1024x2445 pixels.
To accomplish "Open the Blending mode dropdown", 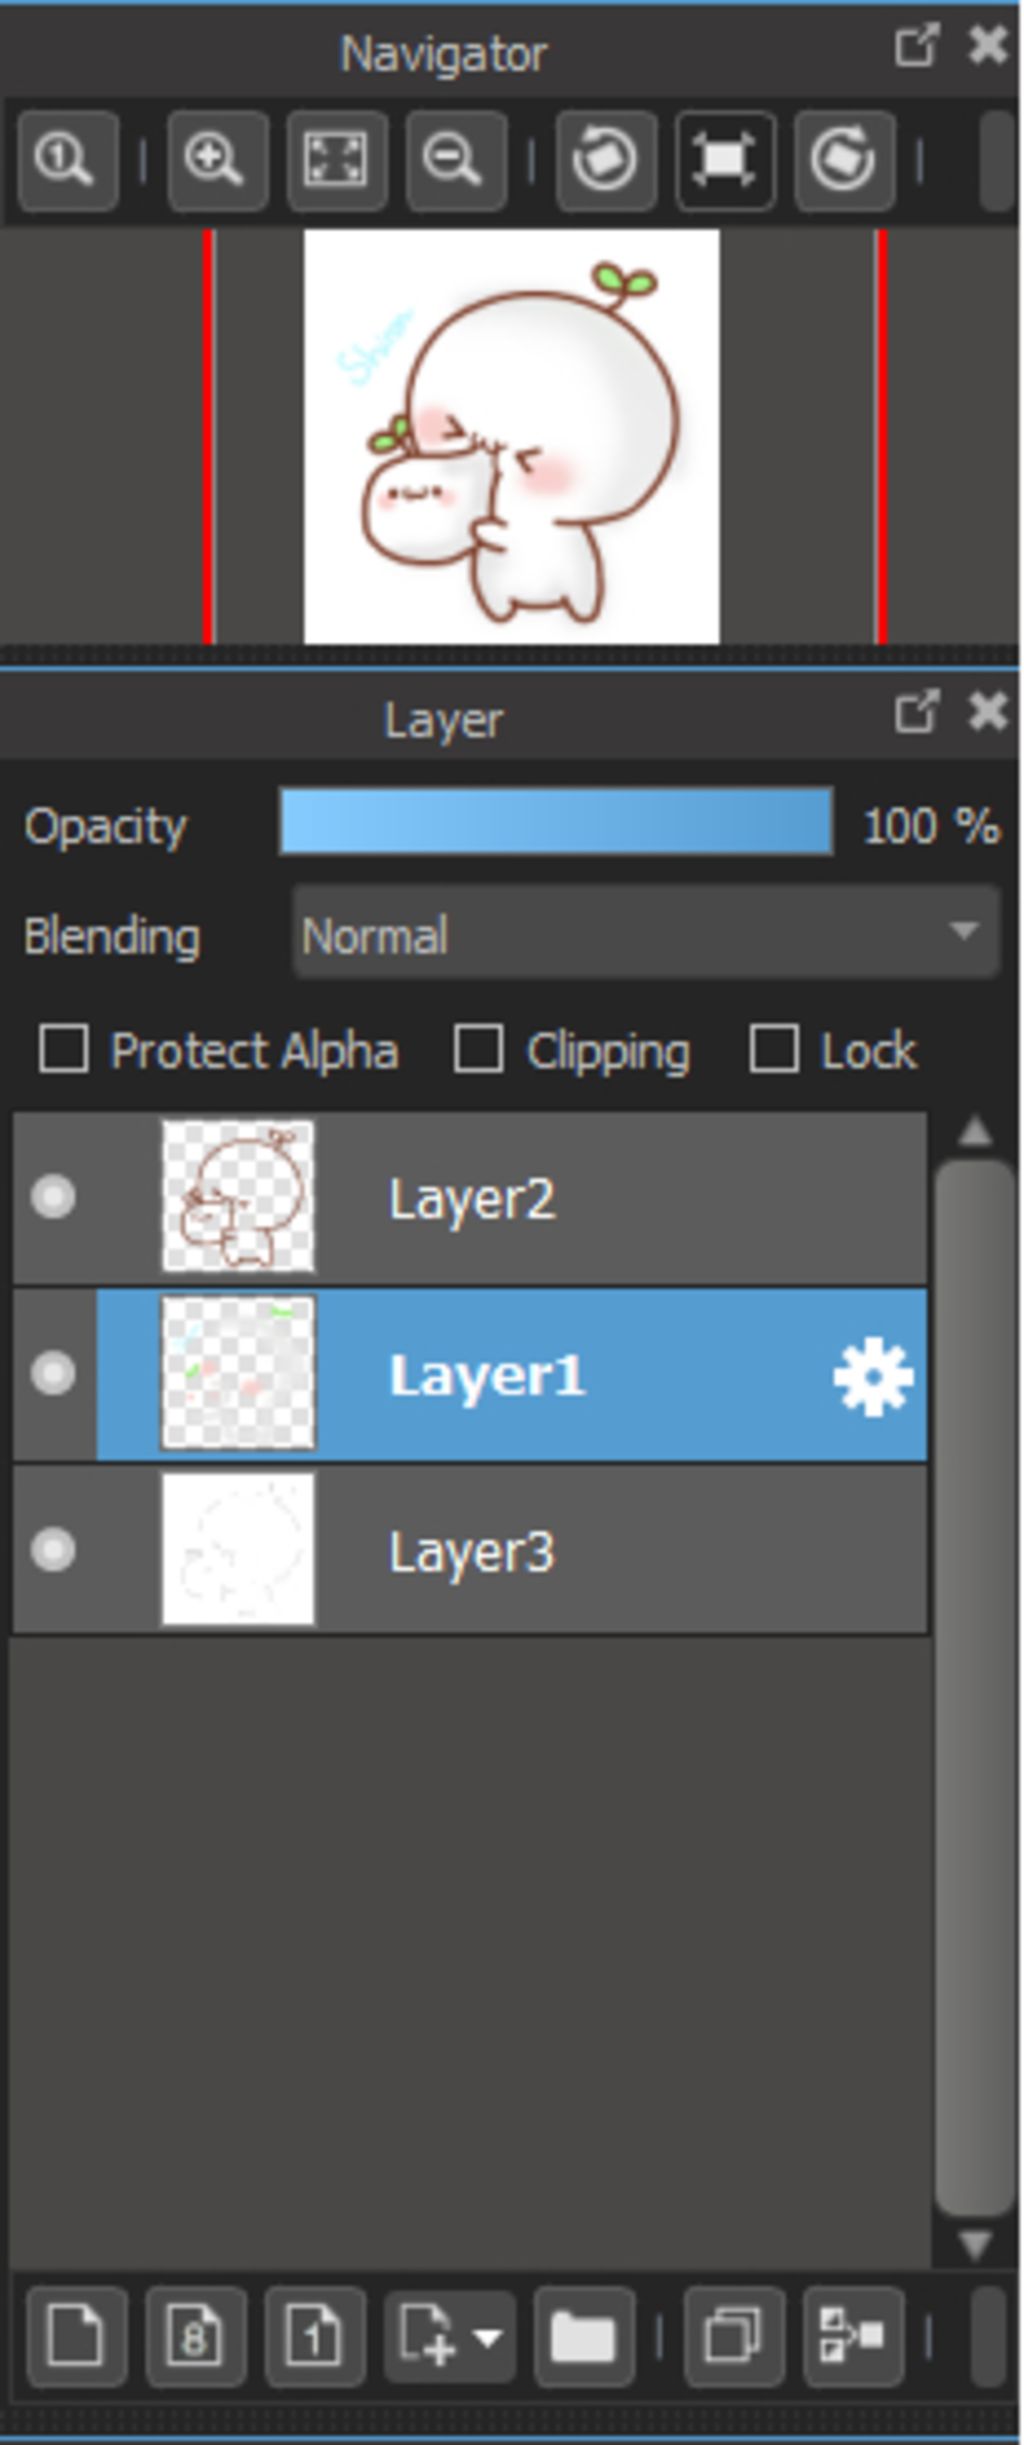I will [646, 933].
